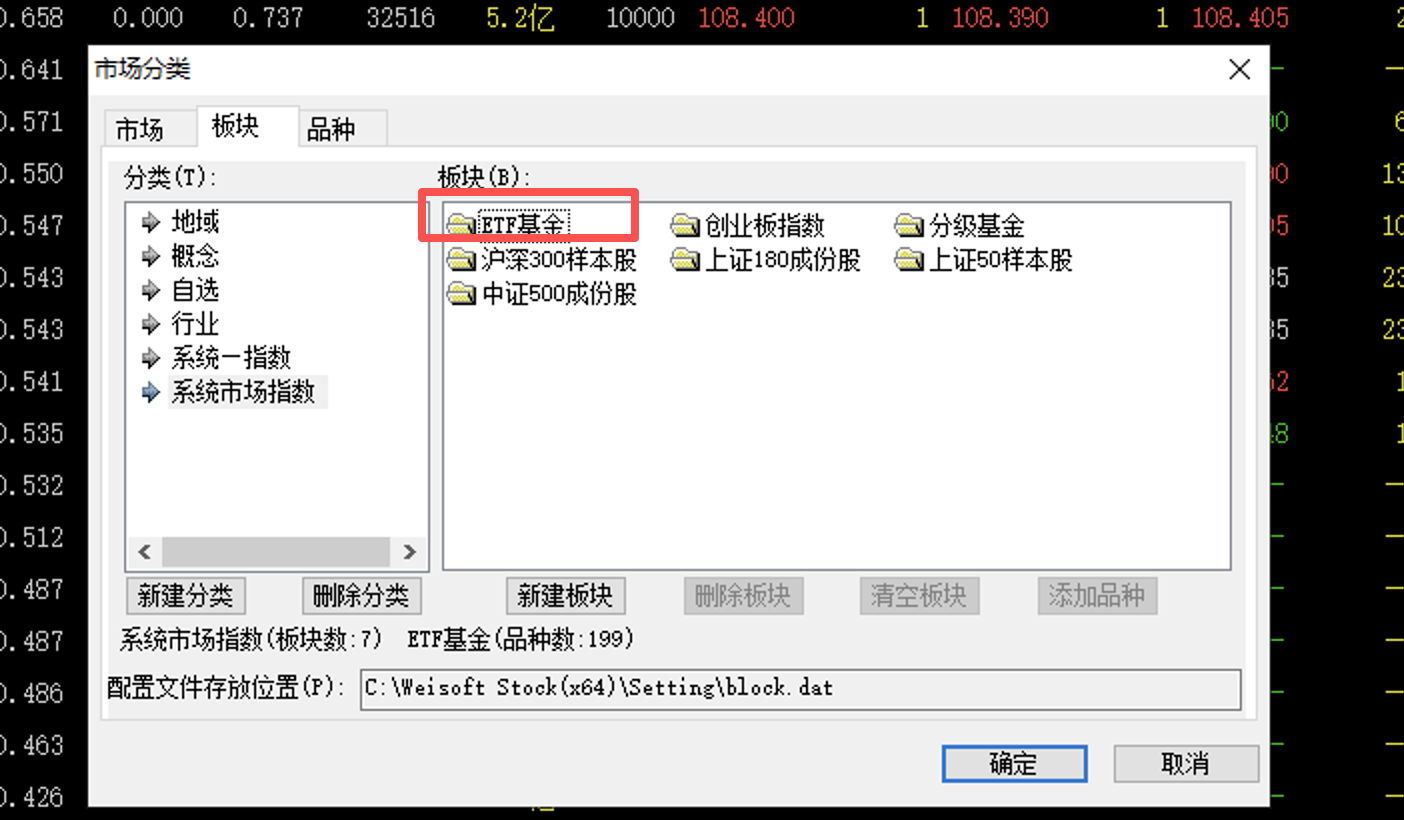Select the ETF基金 folder icon

[462, 225]
